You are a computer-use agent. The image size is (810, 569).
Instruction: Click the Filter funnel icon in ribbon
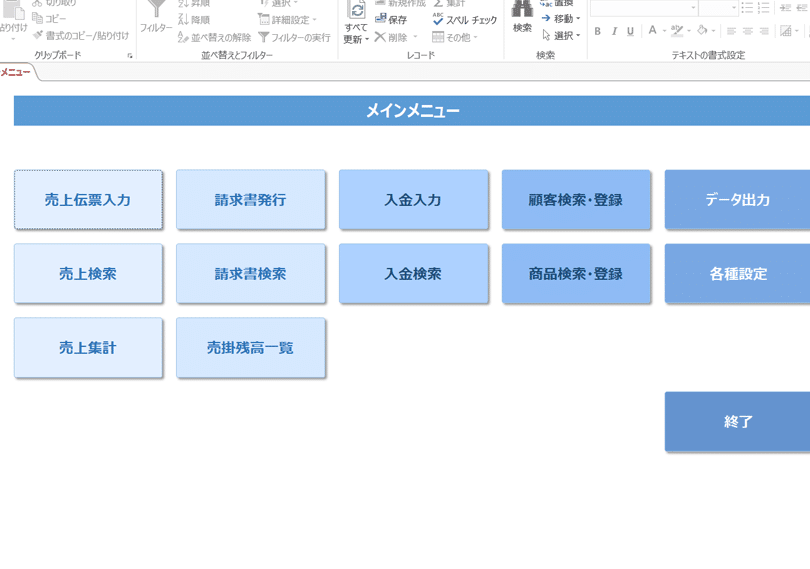pos(155,12)
